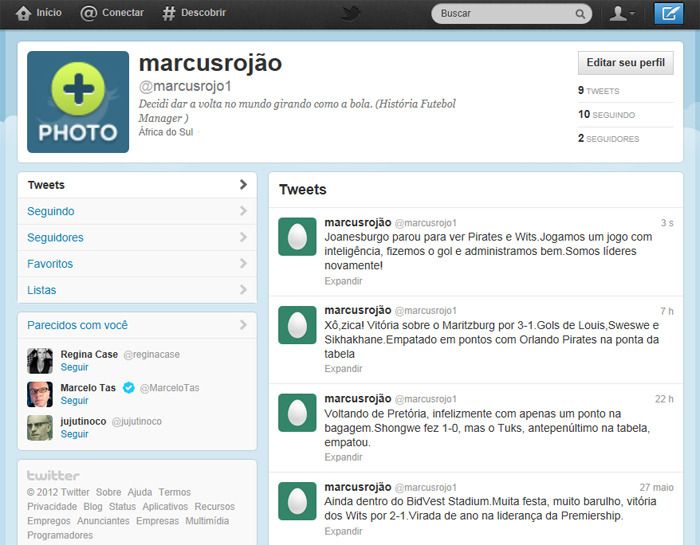Click Marcelo Tas verified badge
Viewport: 700px width, 545px height.
[x=128, y=388]
